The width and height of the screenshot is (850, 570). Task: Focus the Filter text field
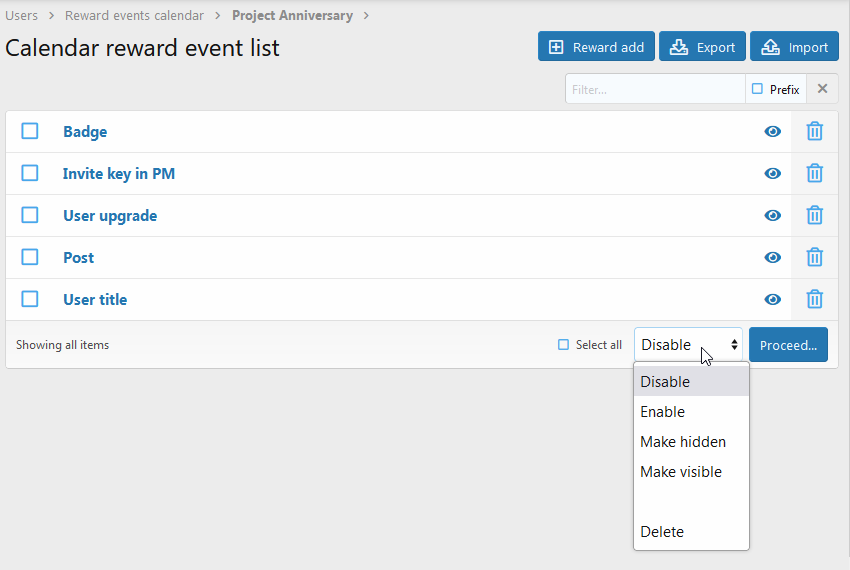click(x=655, y=89)
